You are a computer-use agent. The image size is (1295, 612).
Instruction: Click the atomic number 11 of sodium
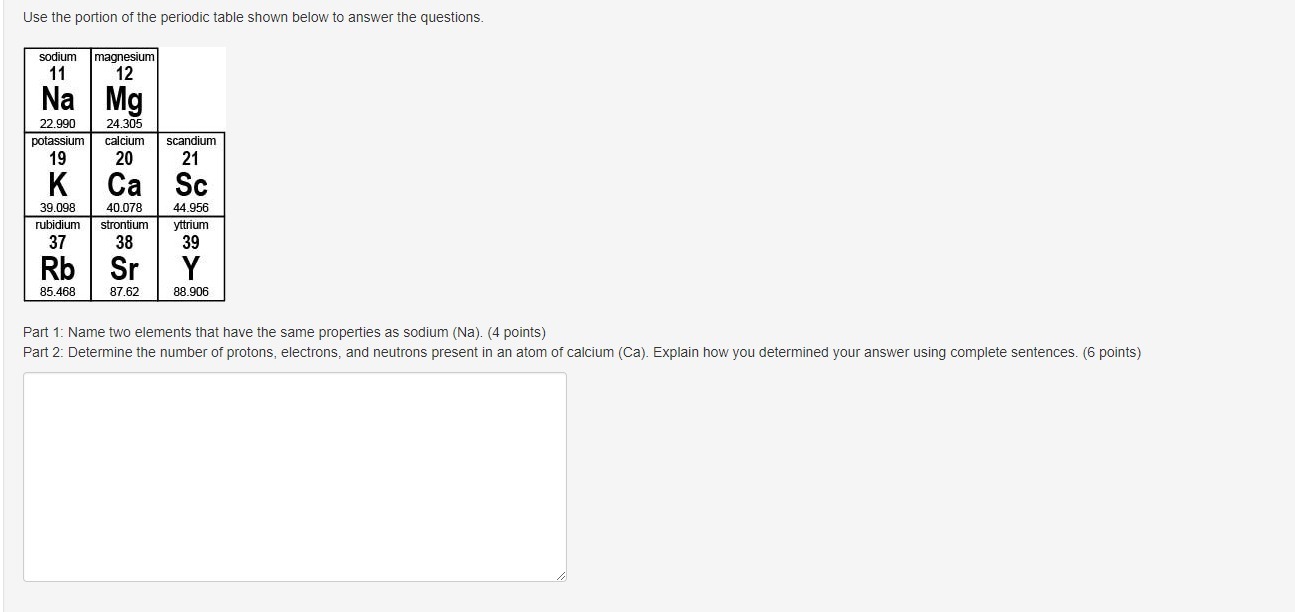(x=58, y=74)
